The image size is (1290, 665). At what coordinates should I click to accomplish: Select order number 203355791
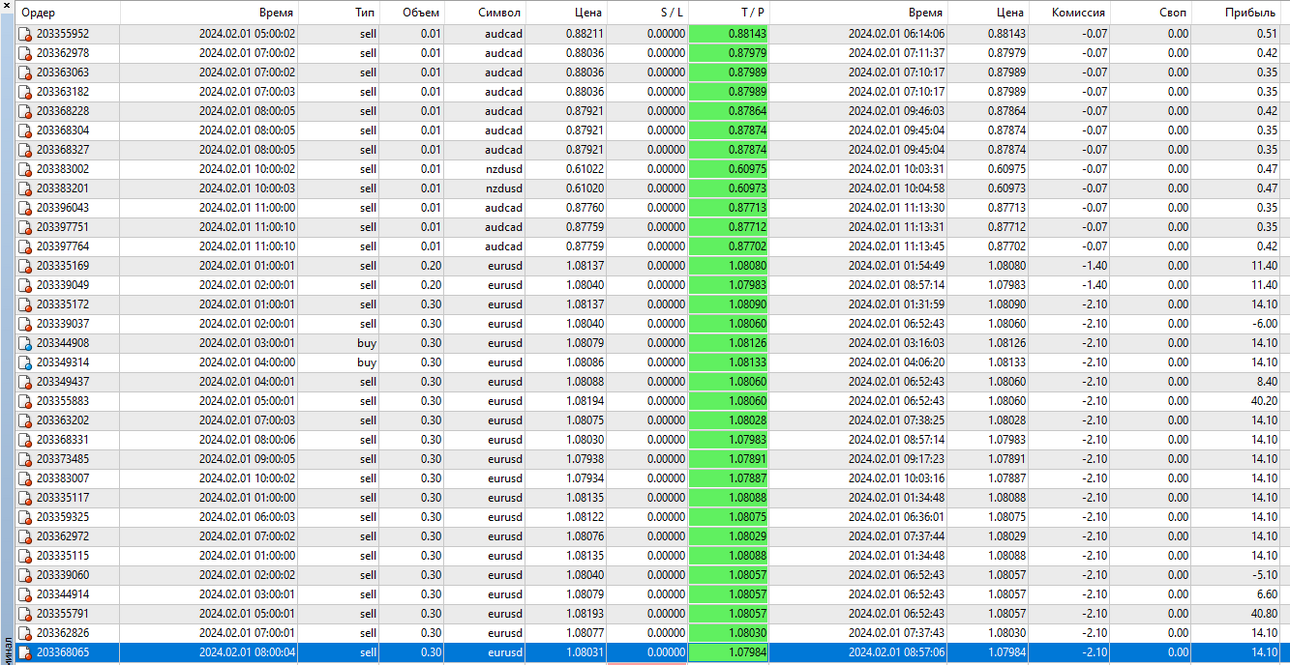coord(63,614)
